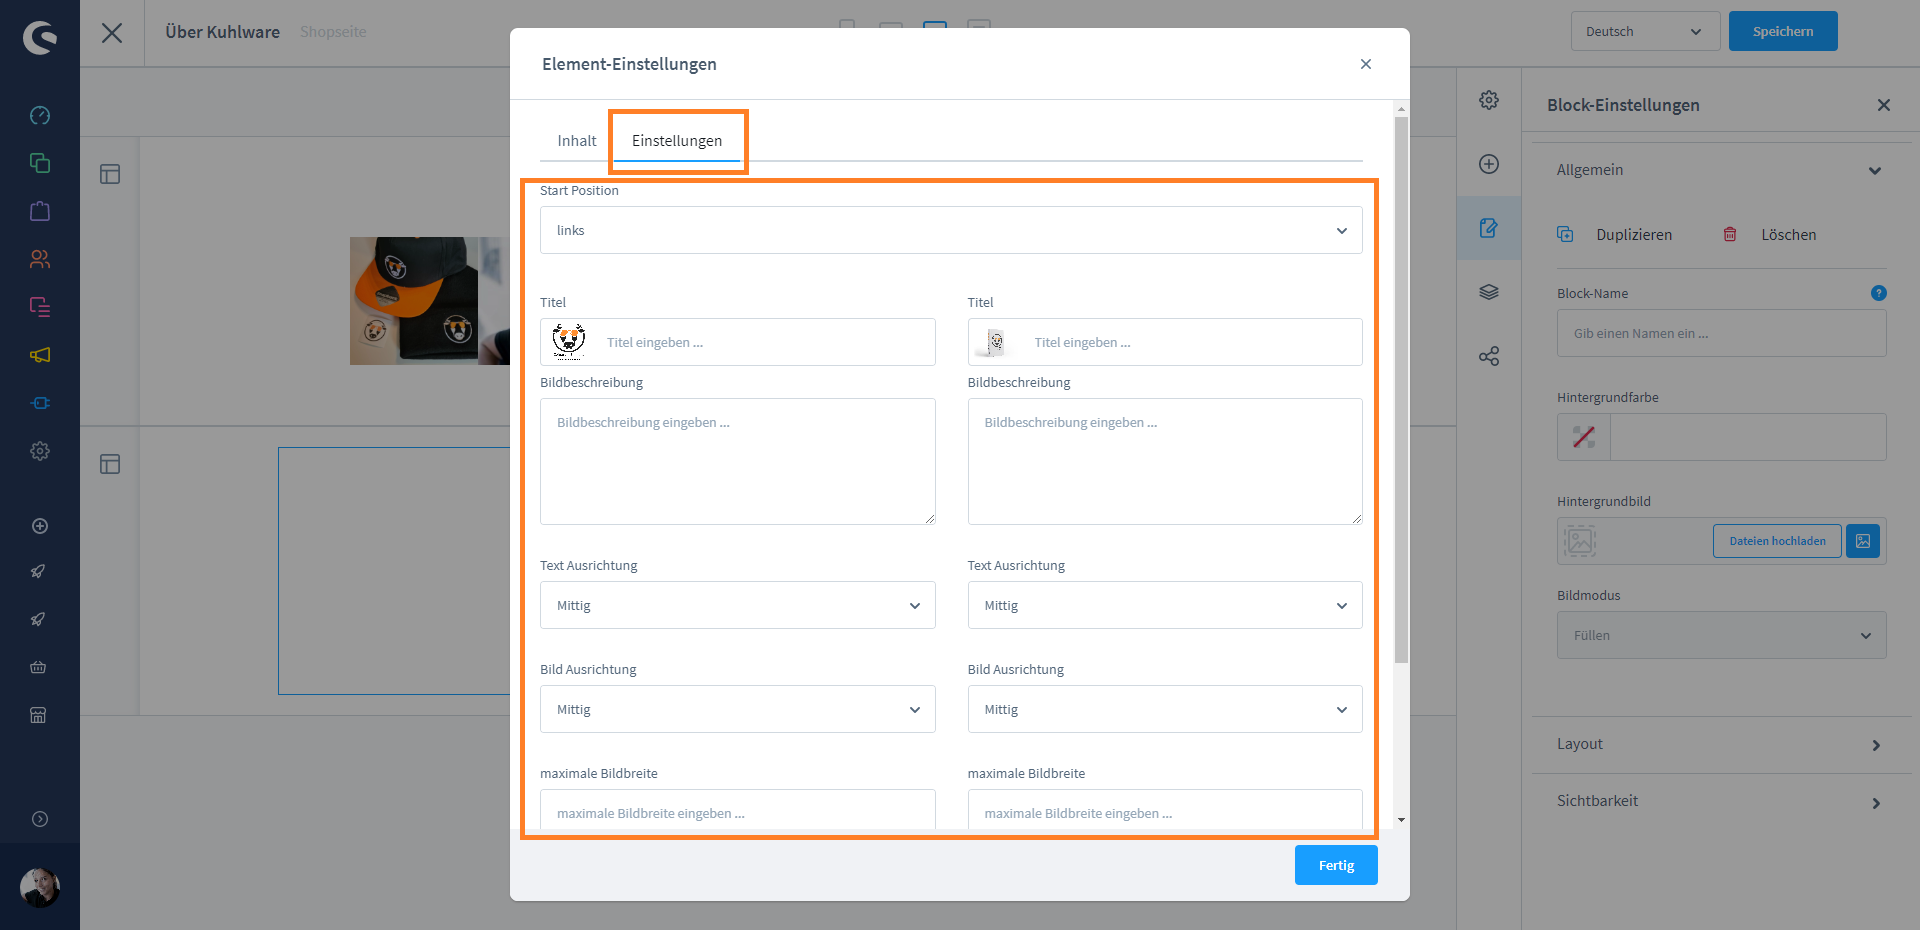Switch to the Inhalt tab

577,141
